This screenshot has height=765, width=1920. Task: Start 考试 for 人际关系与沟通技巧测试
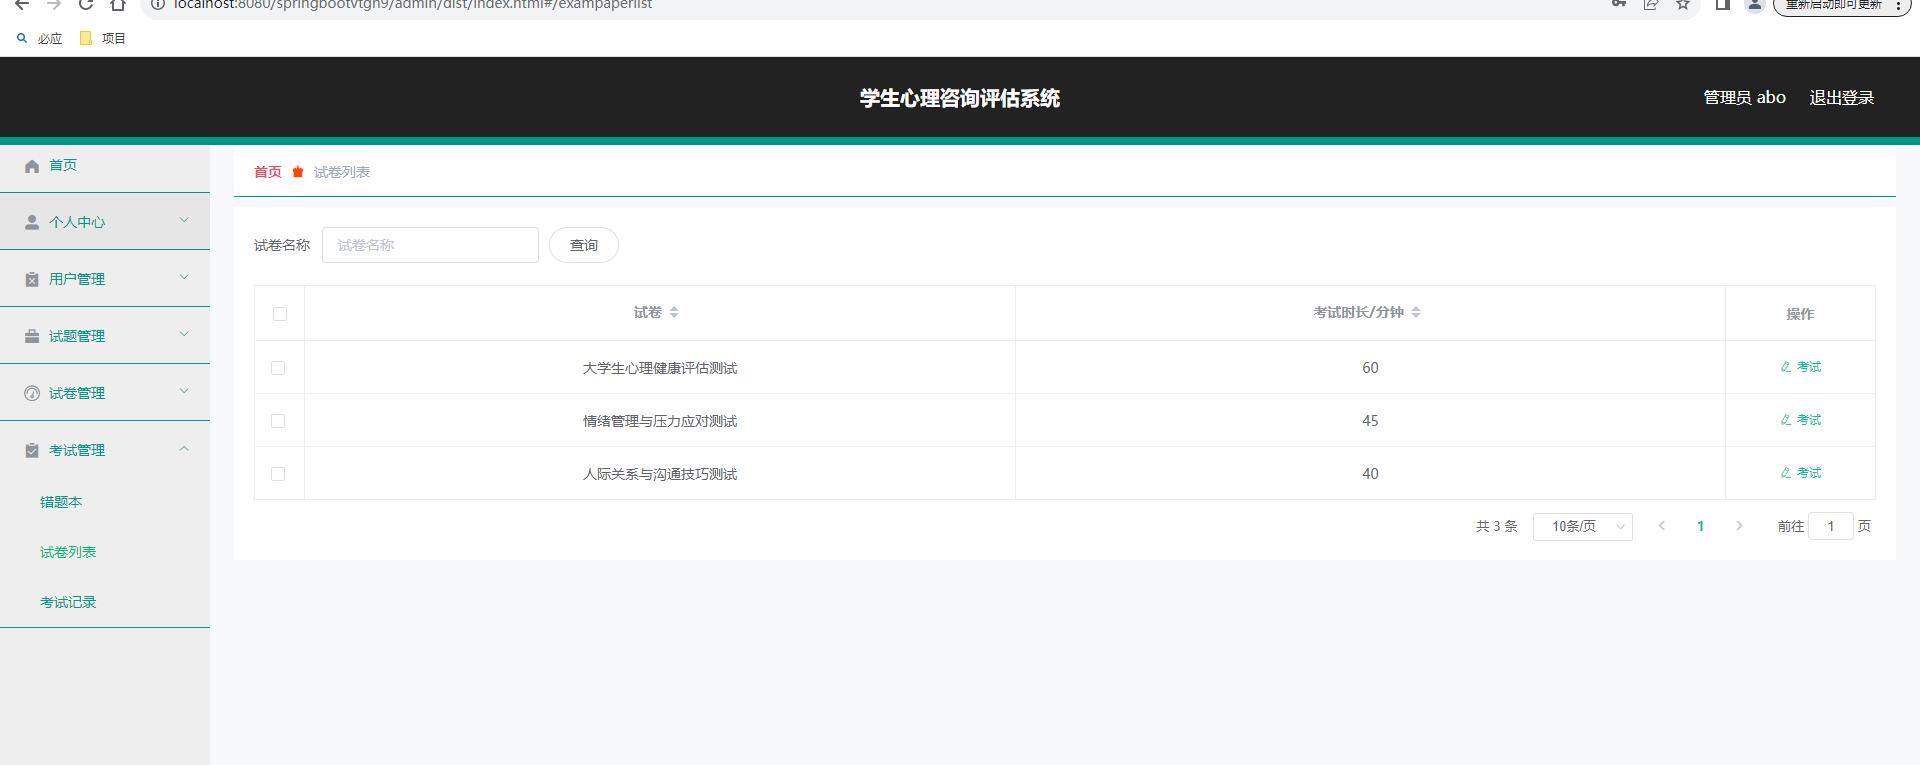point(1801,473)
